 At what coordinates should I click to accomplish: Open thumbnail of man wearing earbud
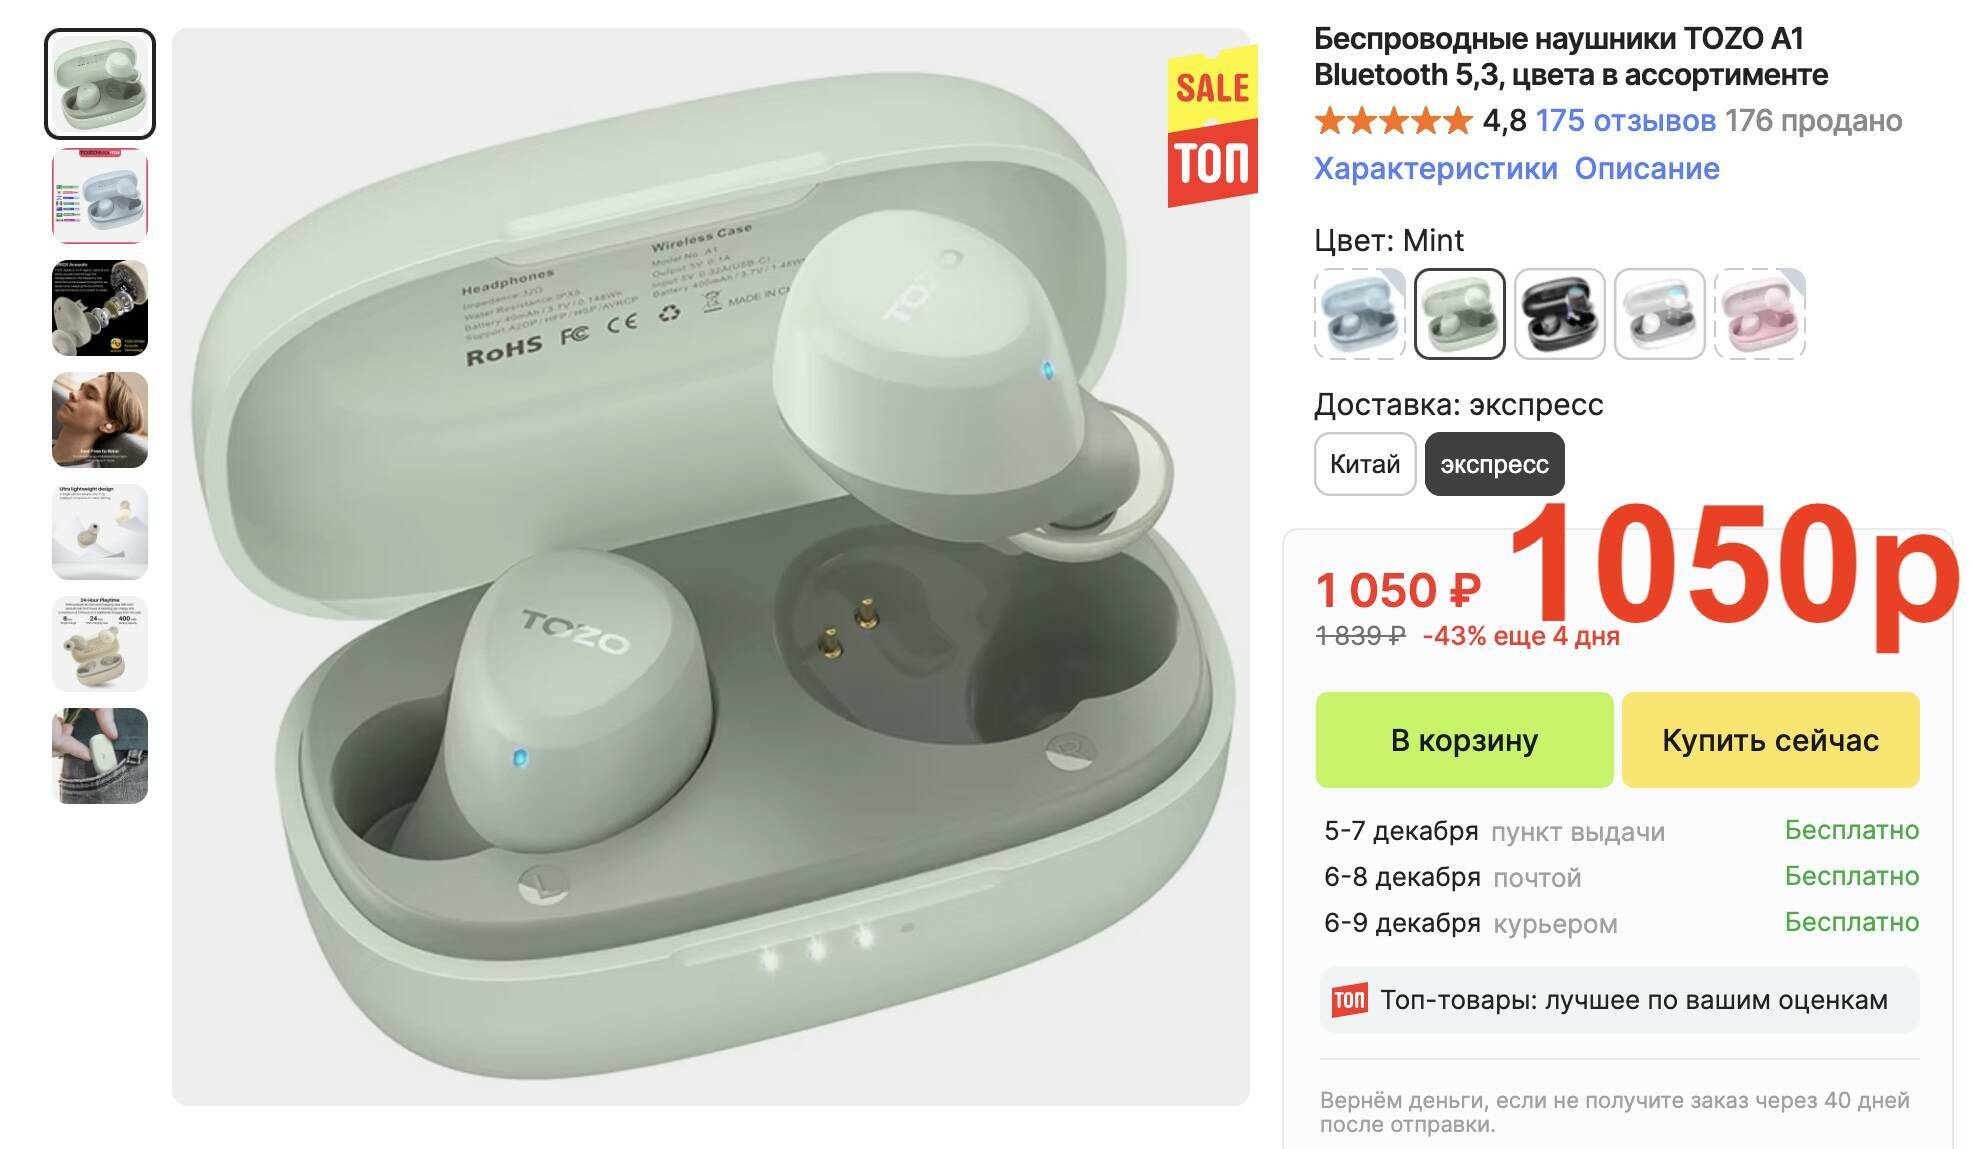click(x=100, y=420)
